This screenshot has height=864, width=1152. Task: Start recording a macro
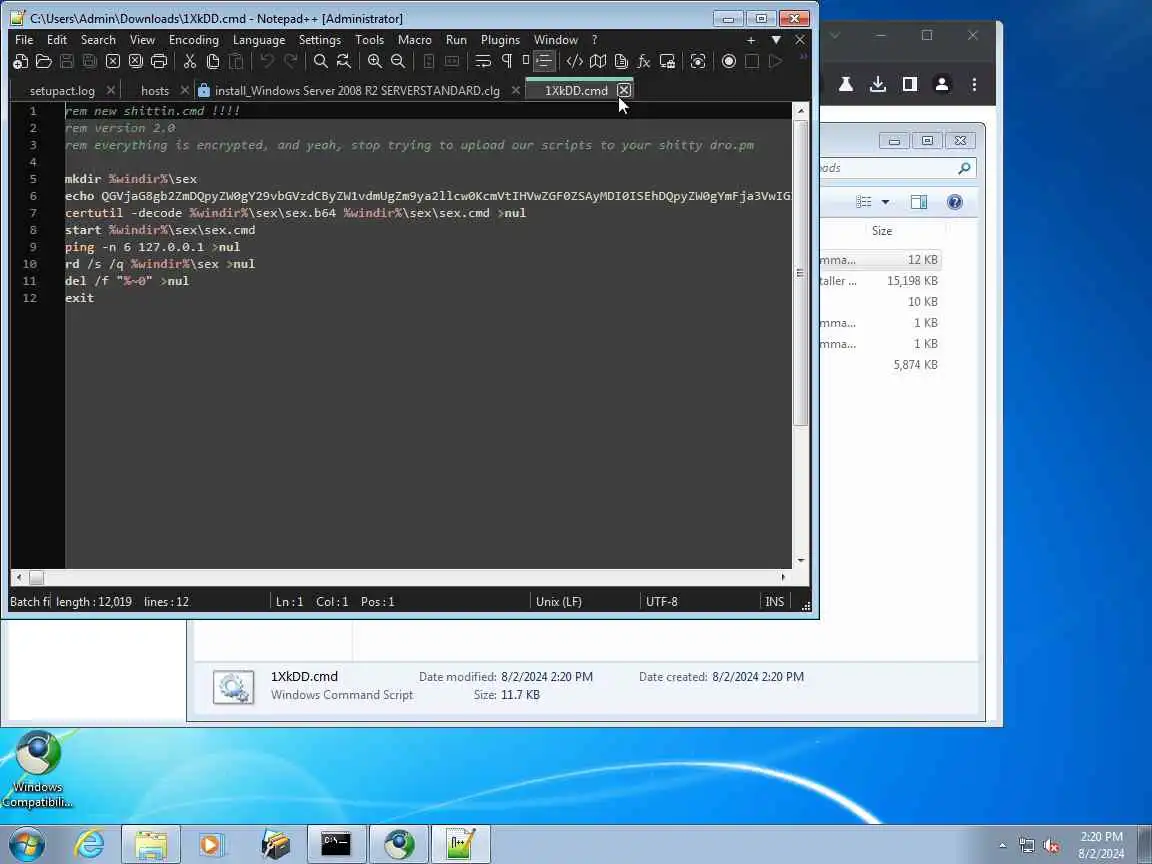(729, 62)
